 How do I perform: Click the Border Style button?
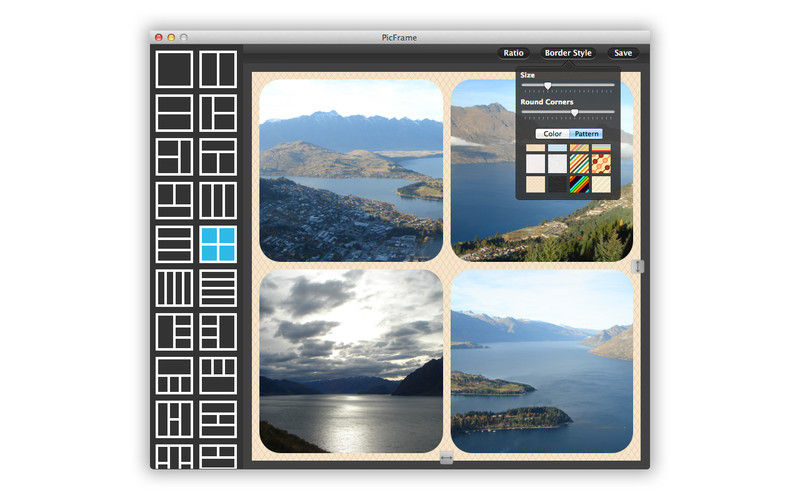pos(568,53)
